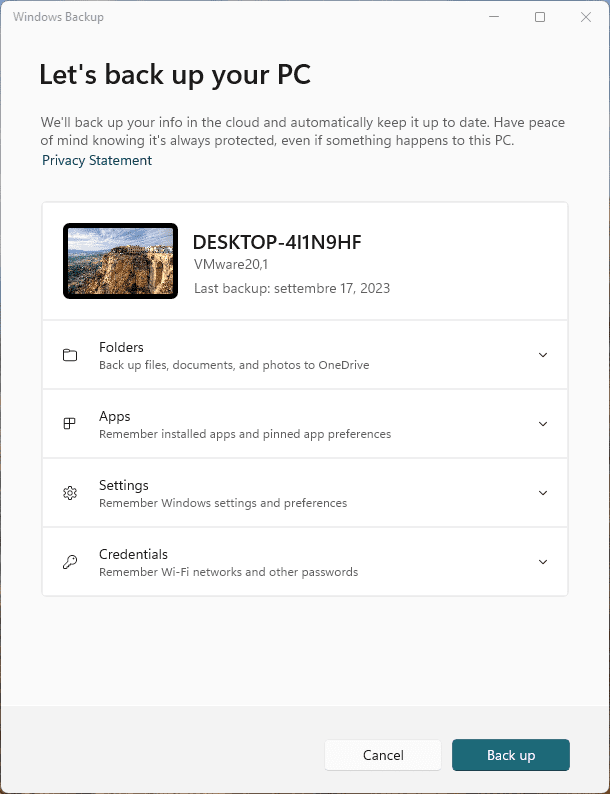Close the Windows Backup window
The height and width of the screenshot is (794, 610).
pos(586,17)
